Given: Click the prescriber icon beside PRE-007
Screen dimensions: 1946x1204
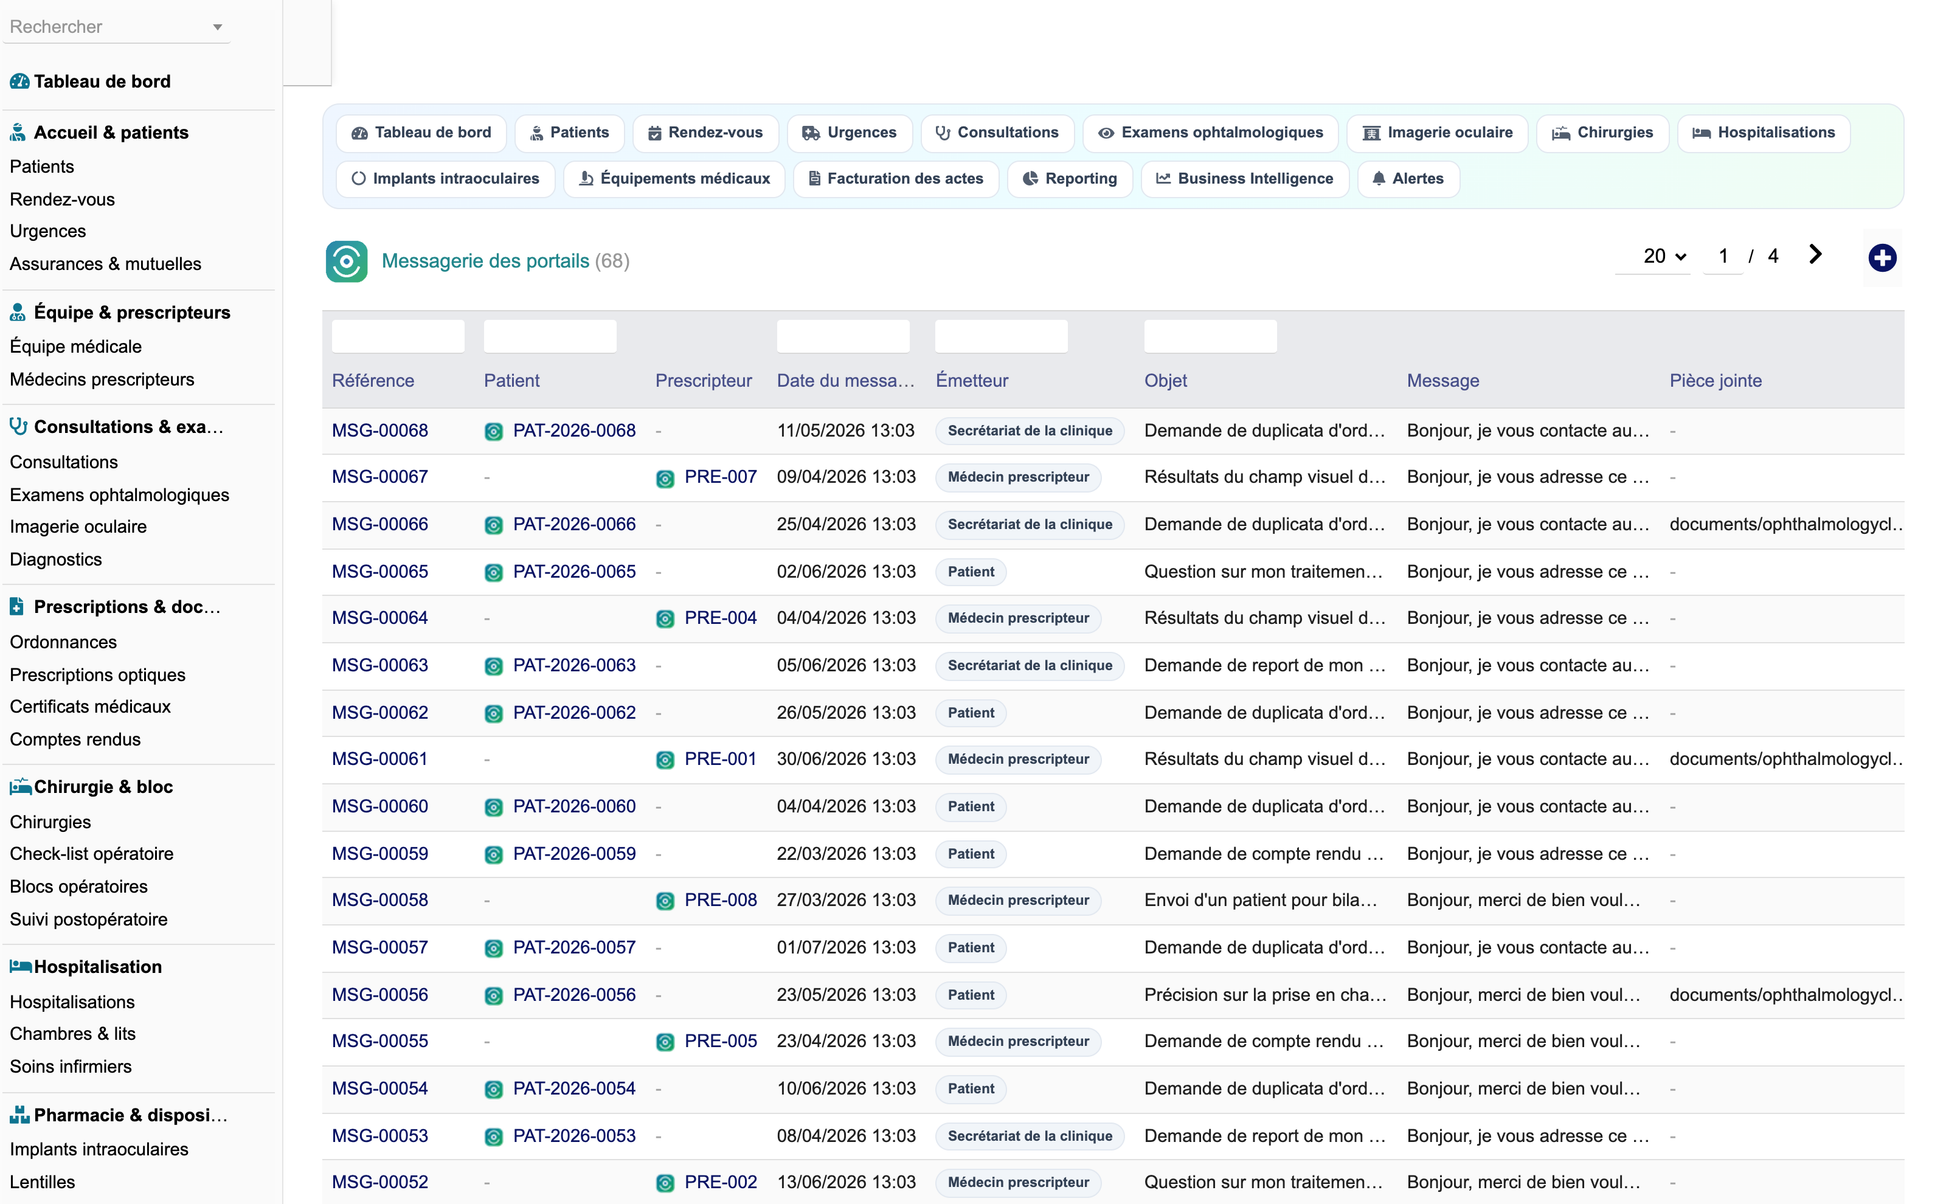Looking at the screenshot, I should 665,479.
